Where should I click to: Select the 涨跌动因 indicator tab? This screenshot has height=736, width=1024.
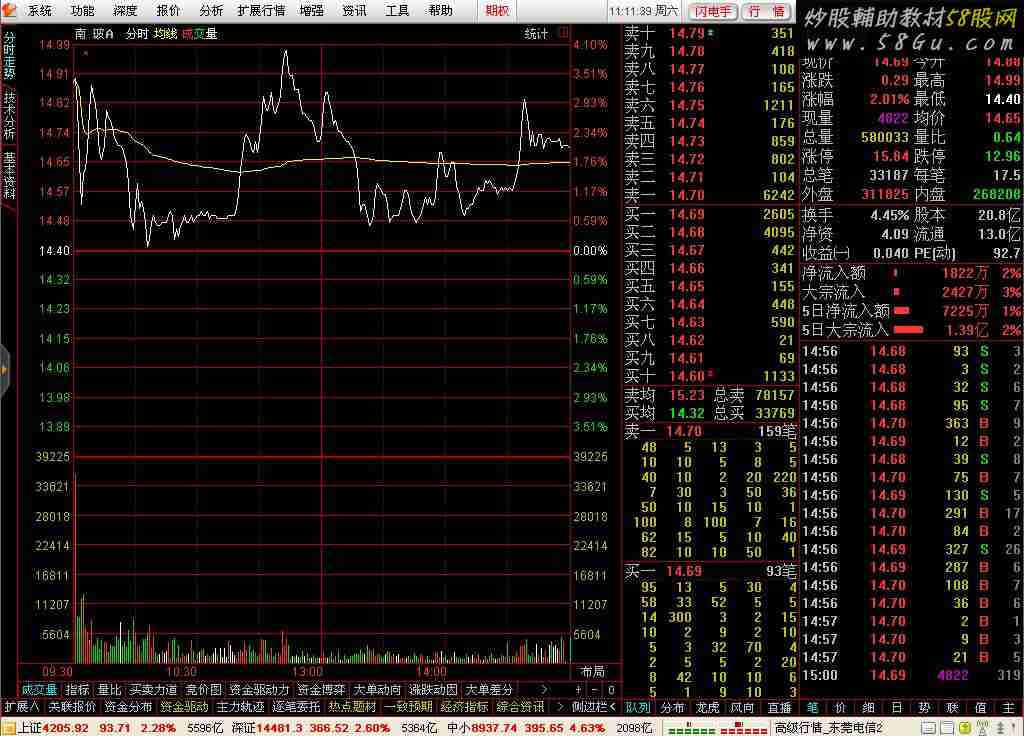coord(433,690)
